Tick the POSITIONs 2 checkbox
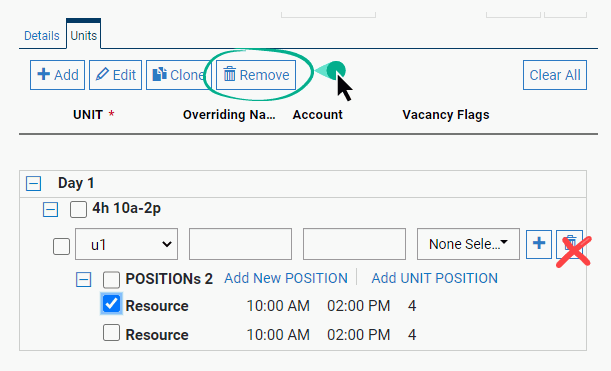 pyautogui.click(x=111, y=279)
